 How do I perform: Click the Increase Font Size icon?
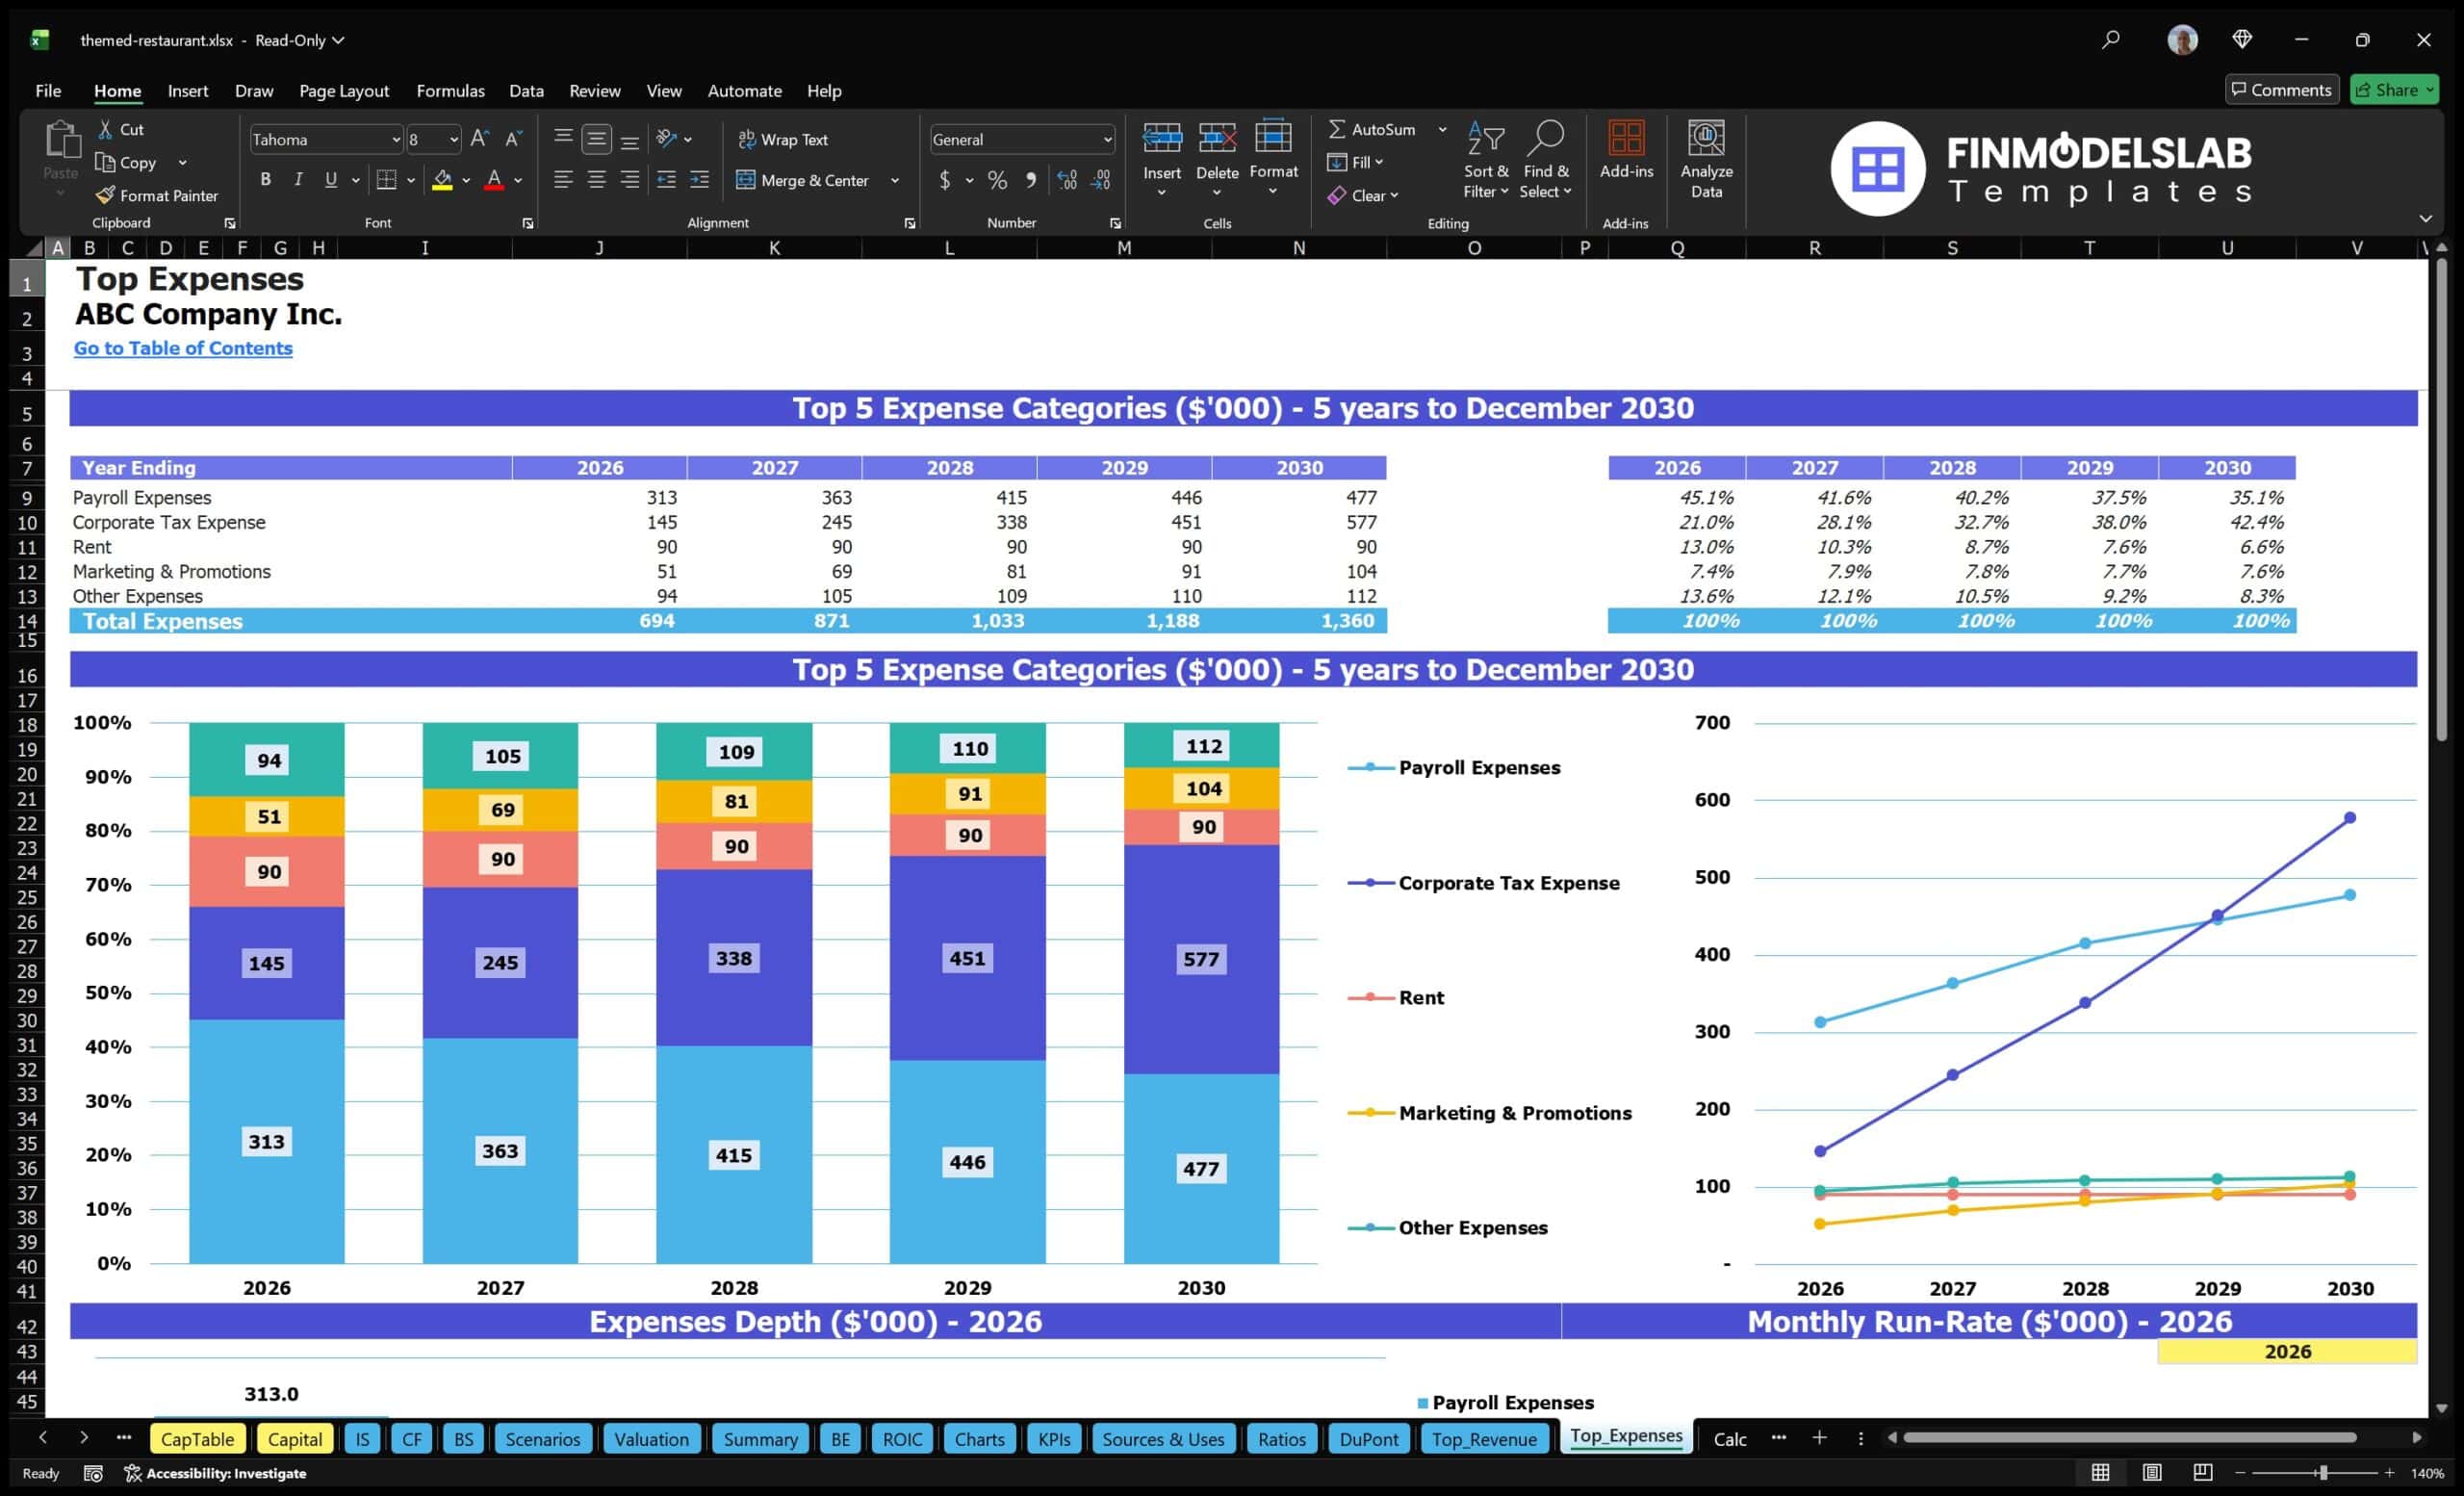480,139
